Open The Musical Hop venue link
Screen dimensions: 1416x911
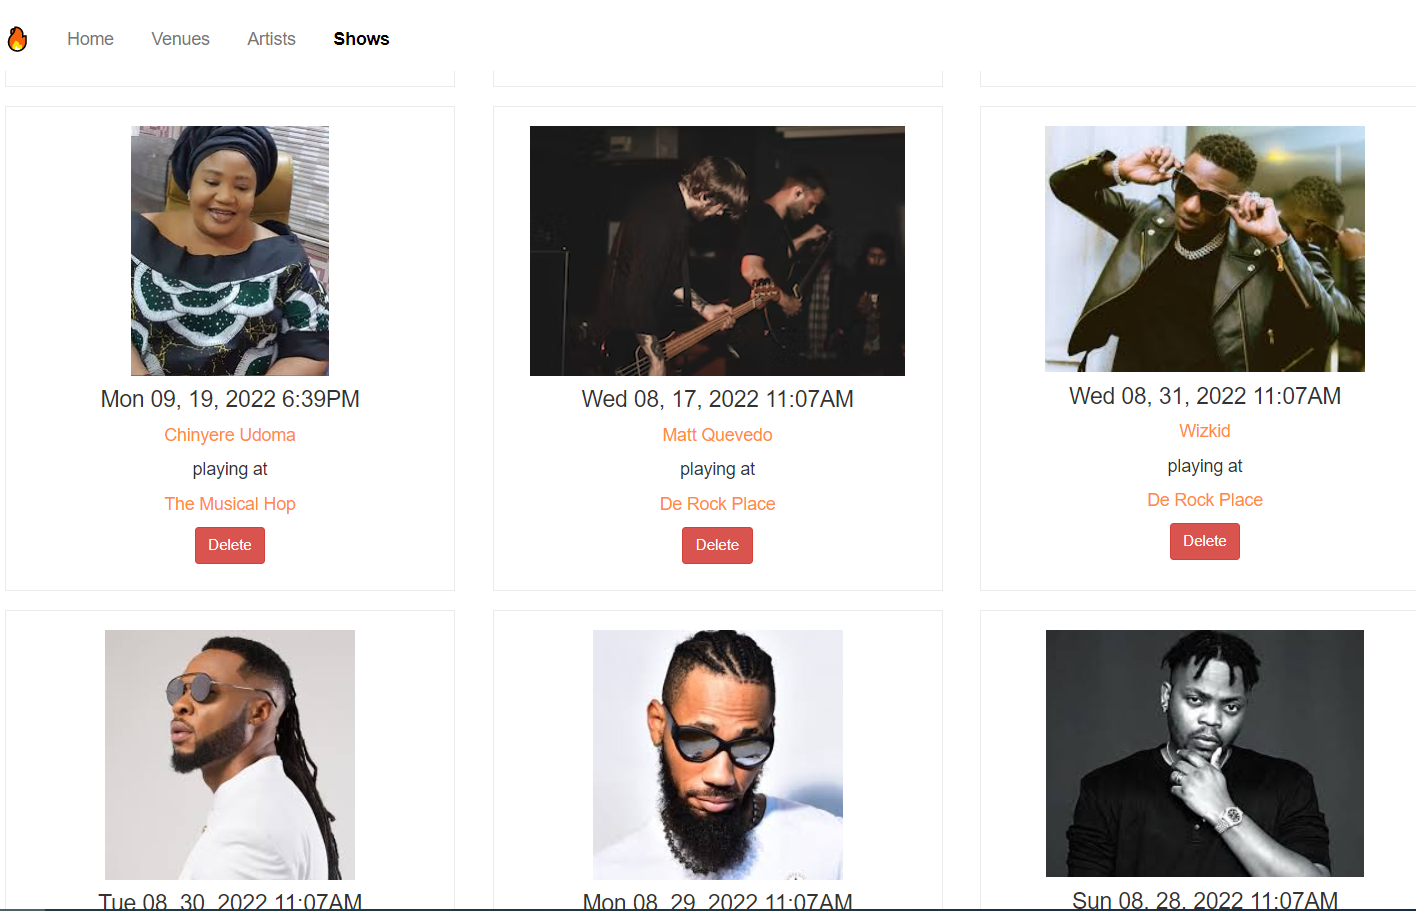[230, 504]
